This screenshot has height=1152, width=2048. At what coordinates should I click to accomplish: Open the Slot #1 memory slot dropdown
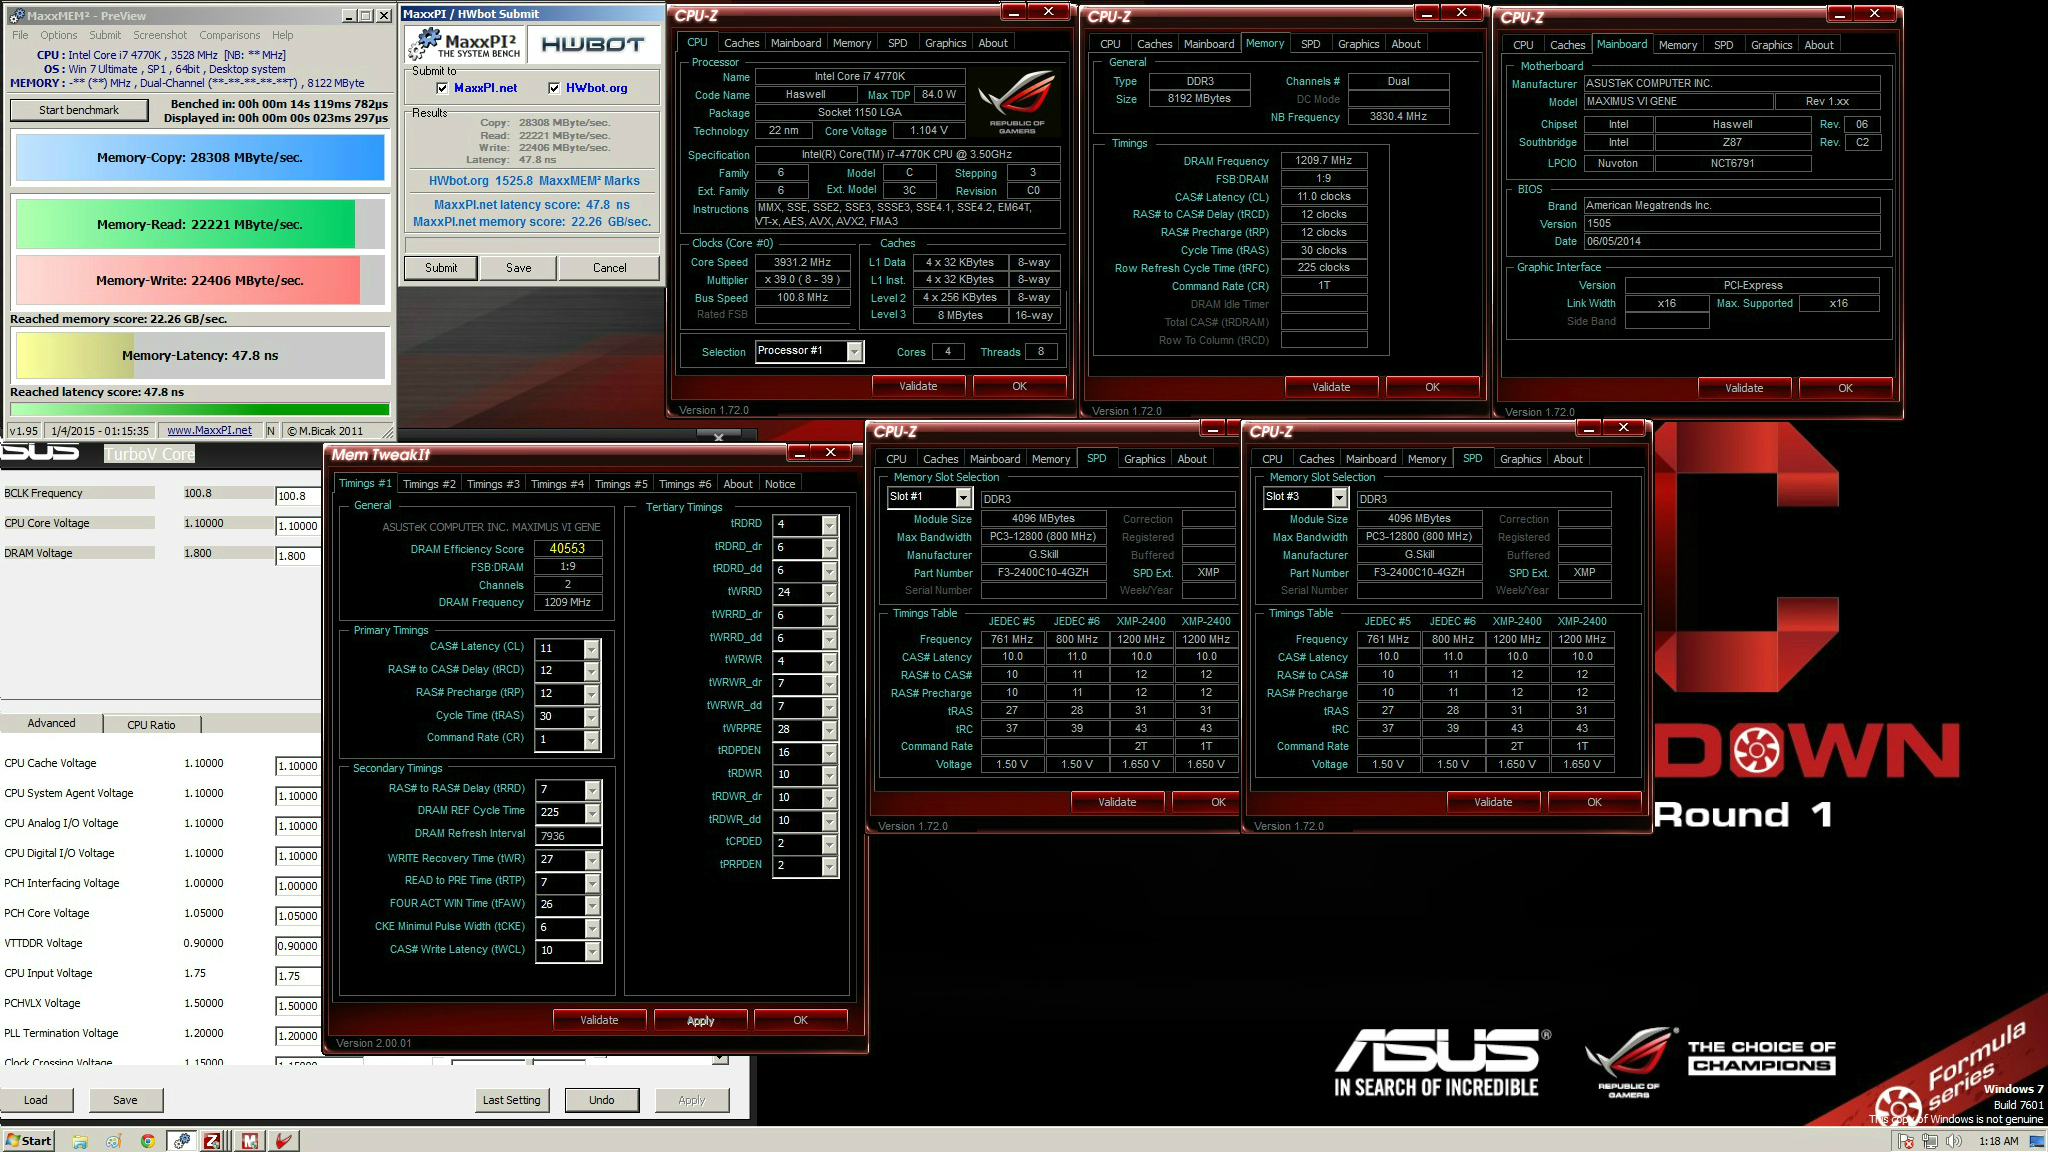963,497
